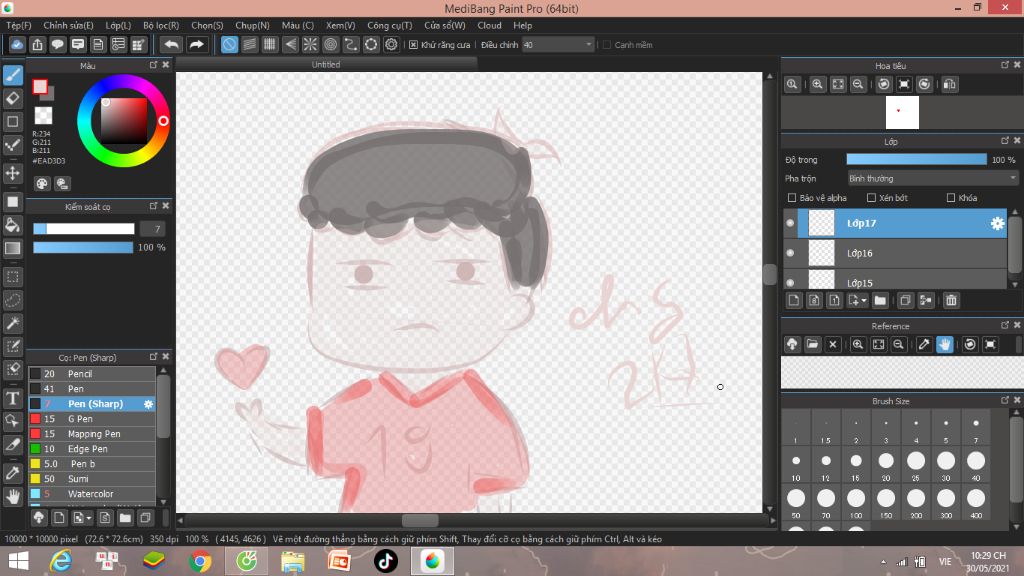Pick the Magic Wand selection tool
Image resolution: width=1024 pixels, height=576 pixels.
(x=13, y=323)
